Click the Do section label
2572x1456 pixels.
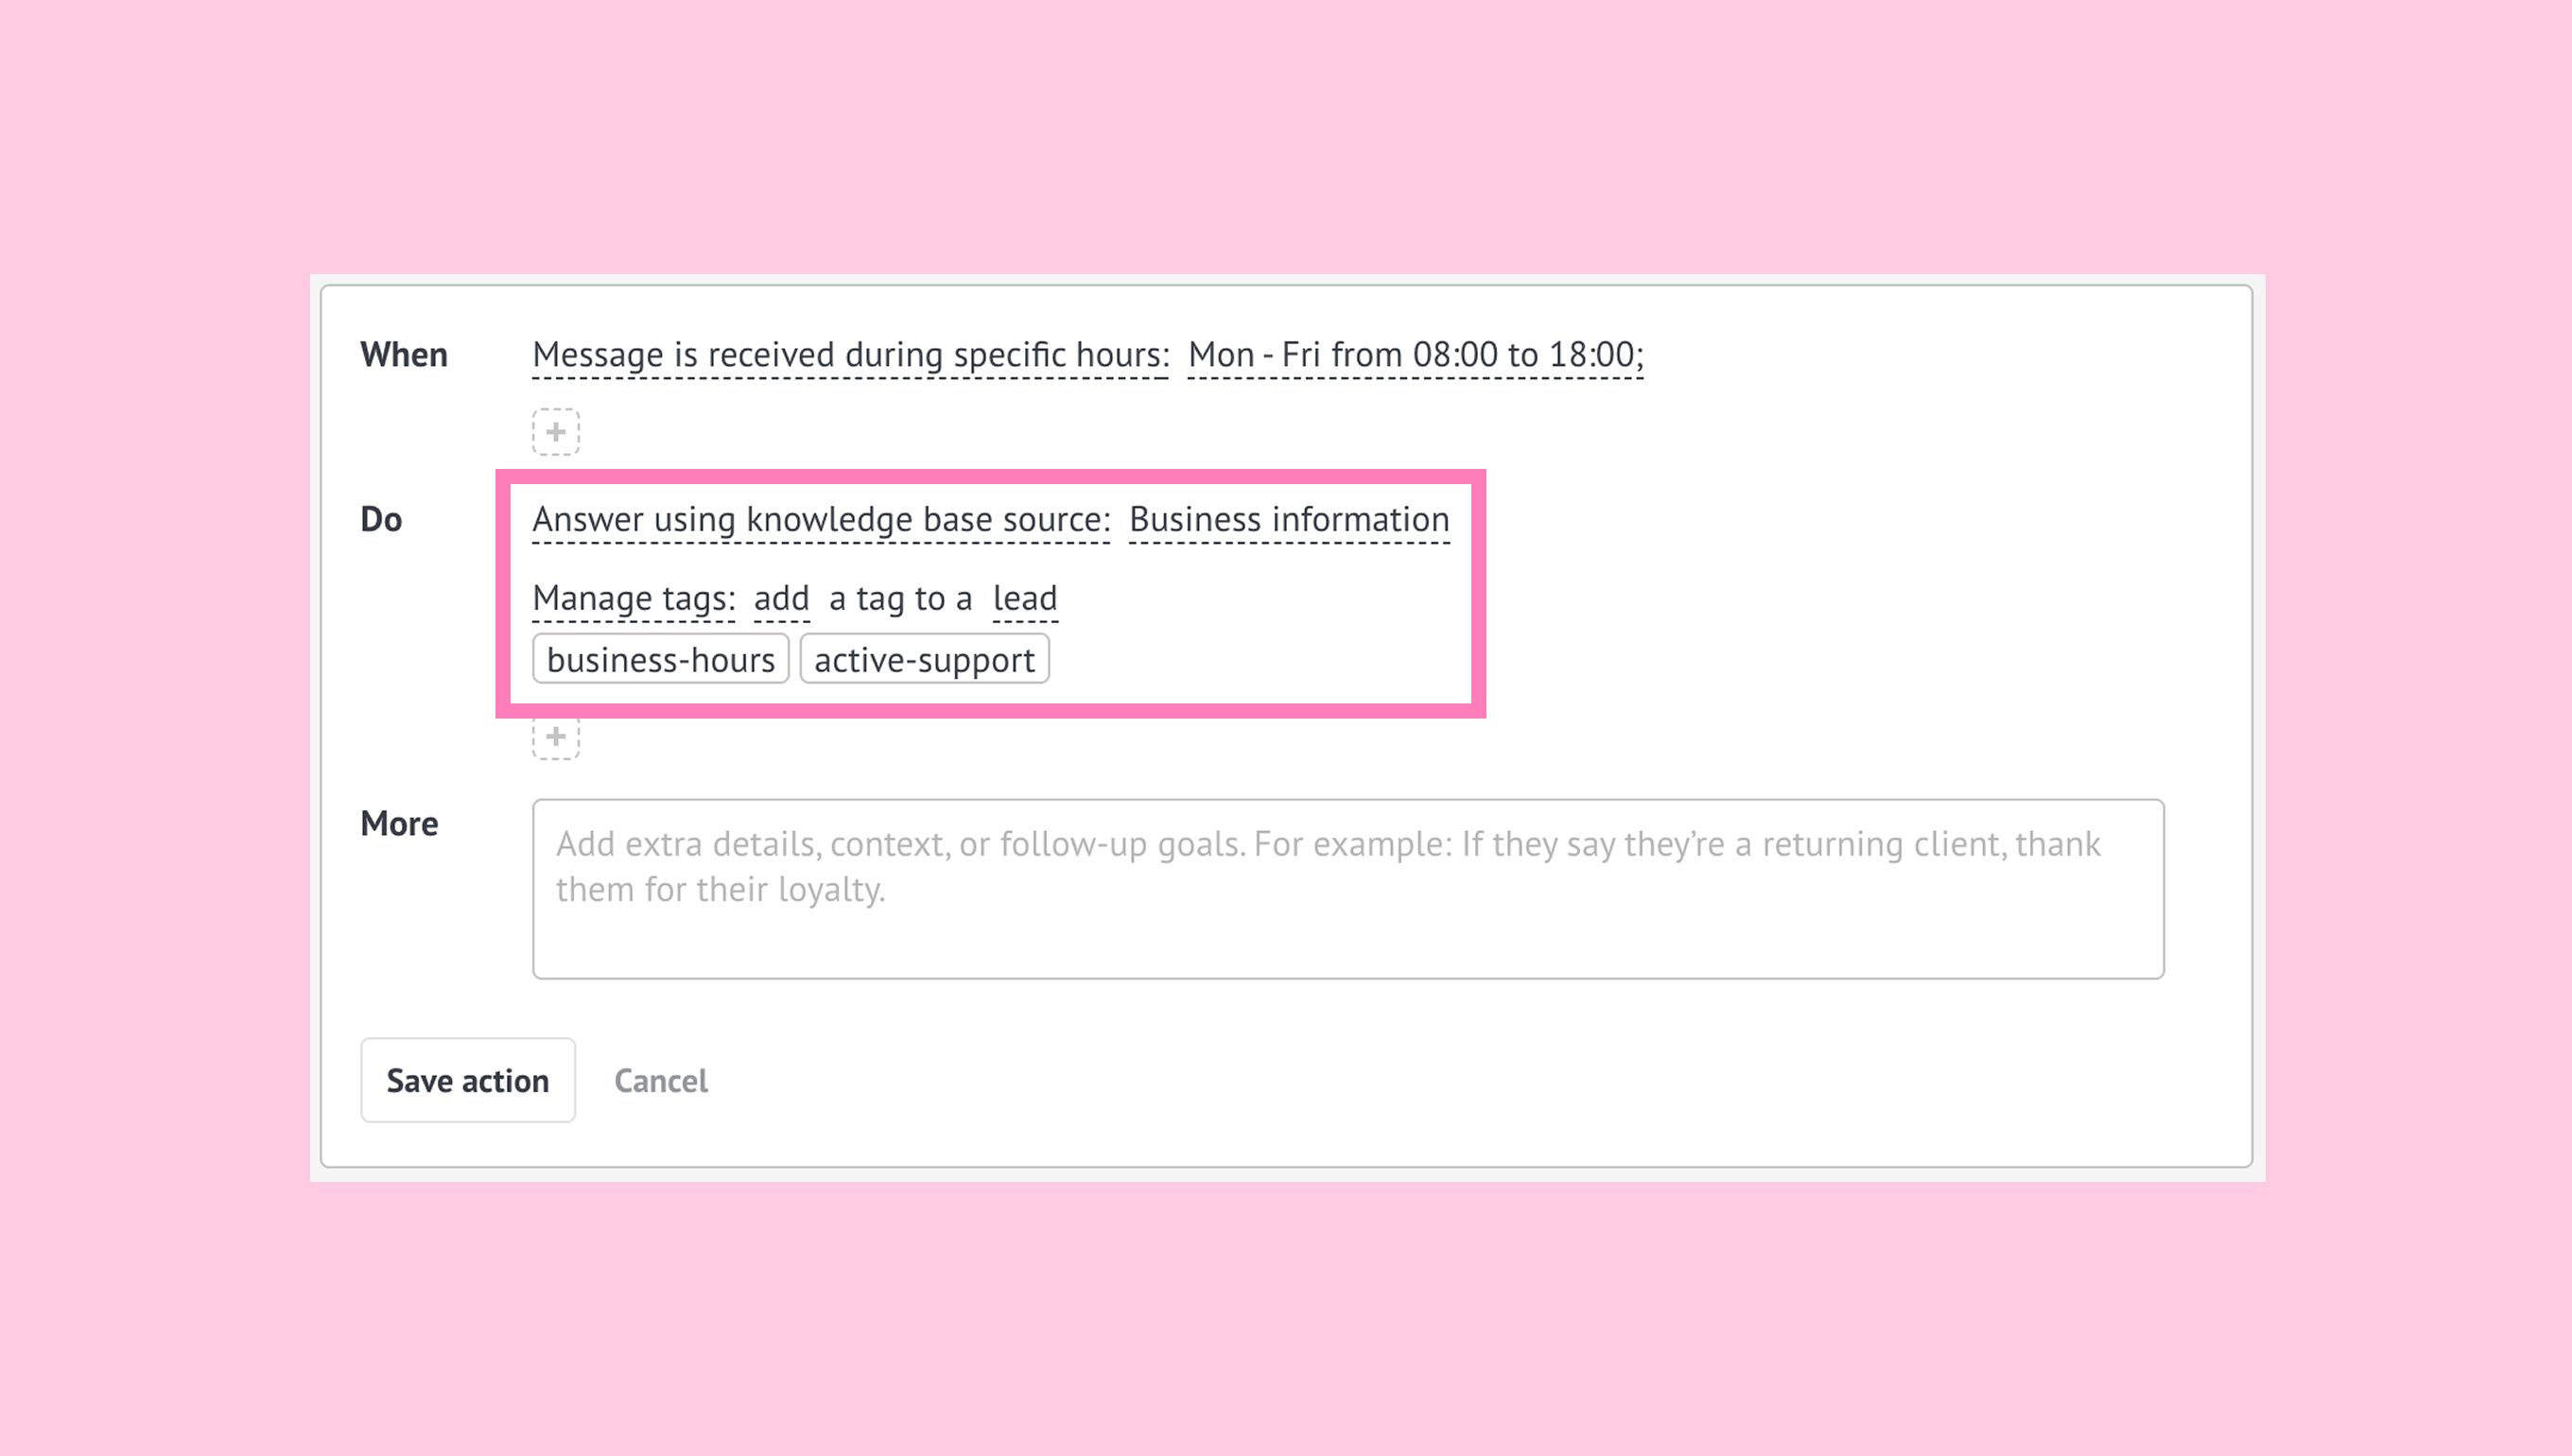tap(381, 520)
